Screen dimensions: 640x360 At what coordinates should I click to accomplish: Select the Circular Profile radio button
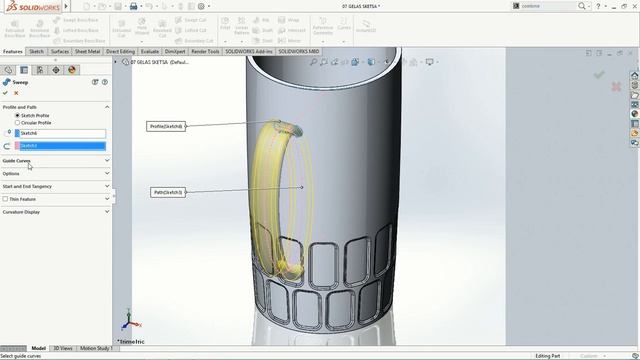17,122
